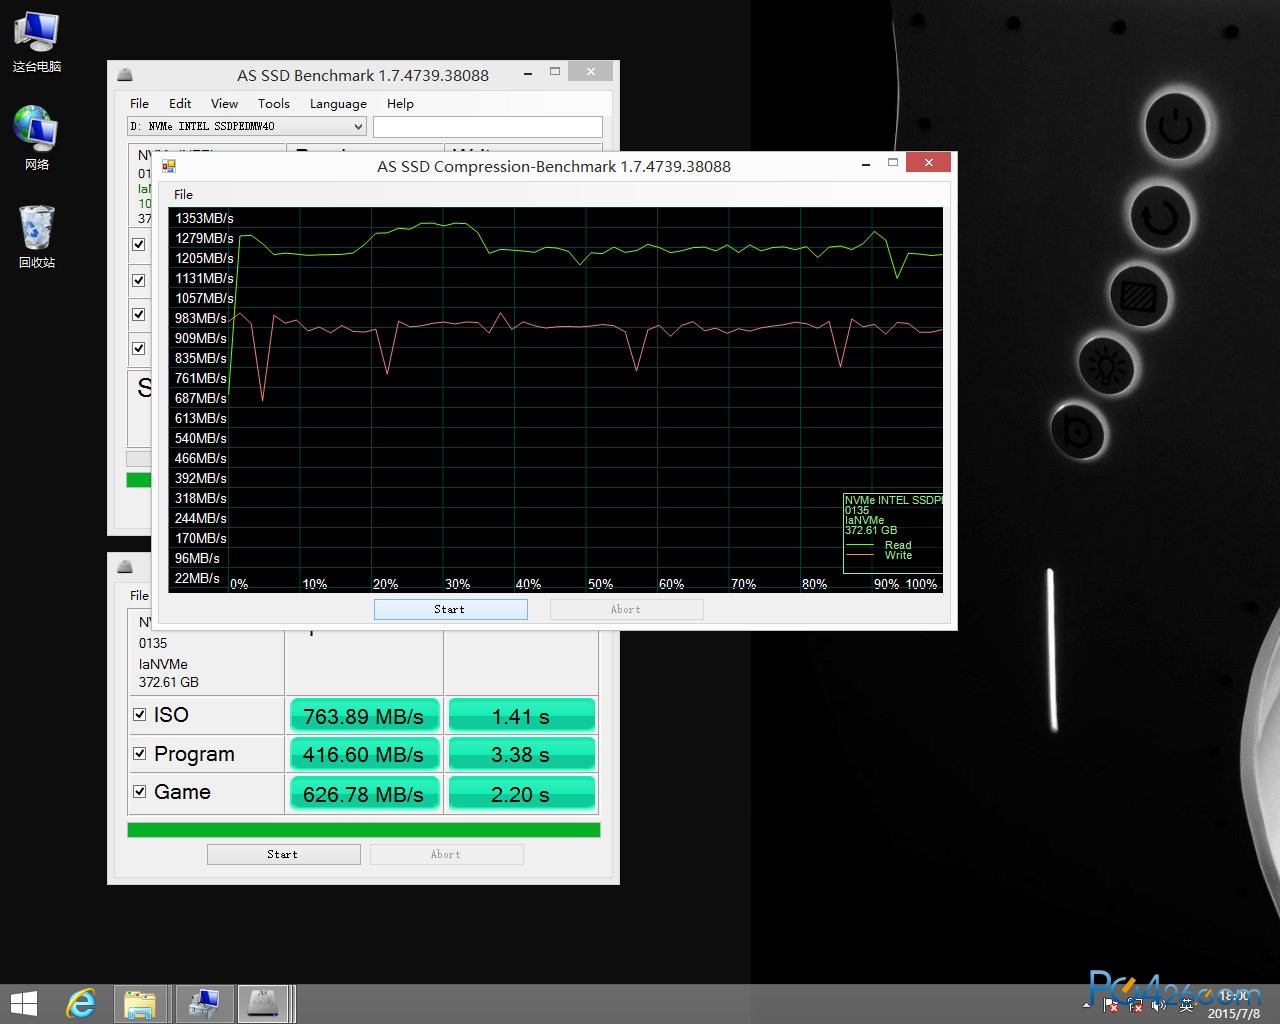The image size is (1280, 1024).
Task: Click the AS SSD drive icon on the taskbar
Action: point(264,1004)
